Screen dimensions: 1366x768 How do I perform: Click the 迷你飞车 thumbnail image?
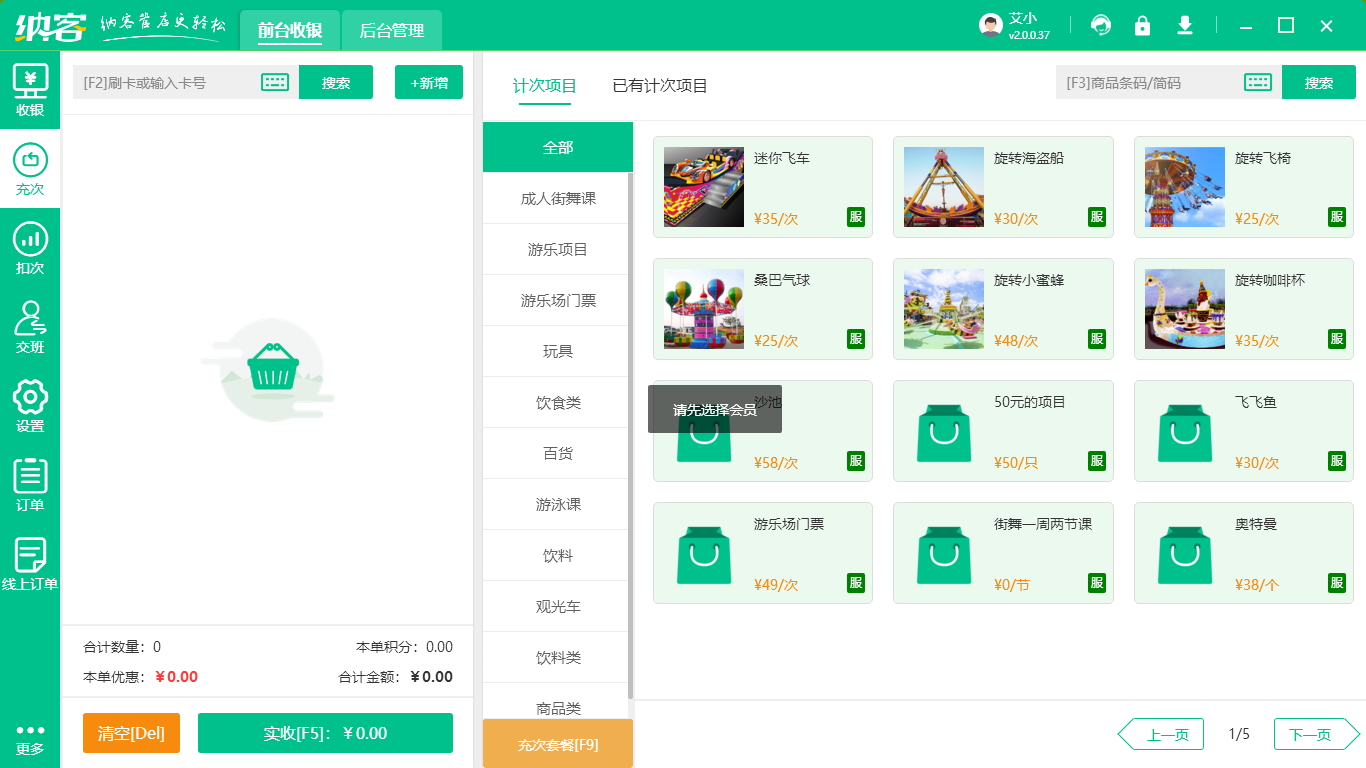coord(704,187)
